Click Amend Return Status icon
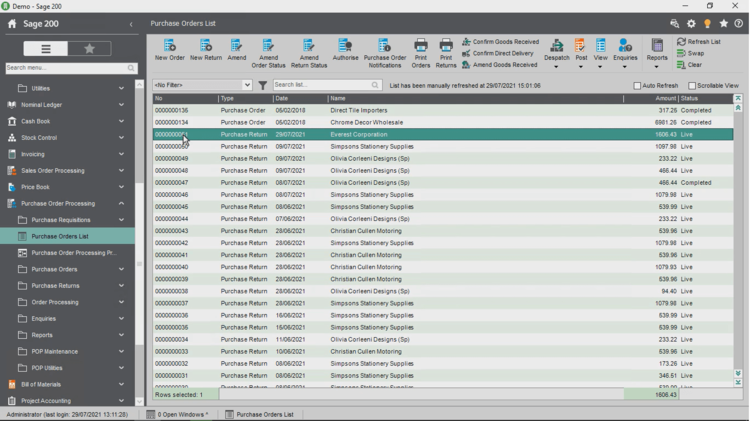Image resolution: width=750 pixels, height=421 pixels. [x=309, y=53]
